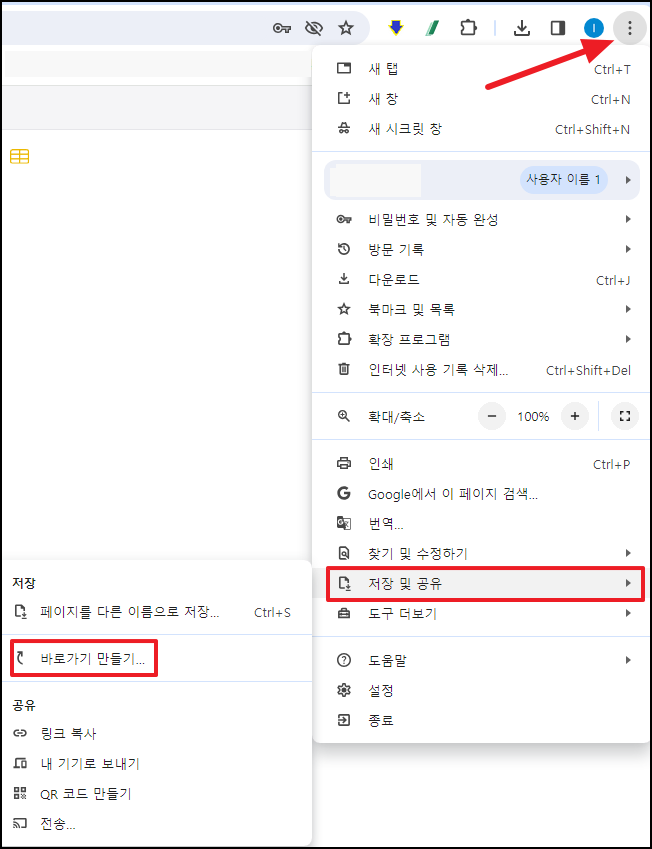Increase zoom with the plus button
The image size is (652, 849).
pyautogui.click(x=575, y=416)
